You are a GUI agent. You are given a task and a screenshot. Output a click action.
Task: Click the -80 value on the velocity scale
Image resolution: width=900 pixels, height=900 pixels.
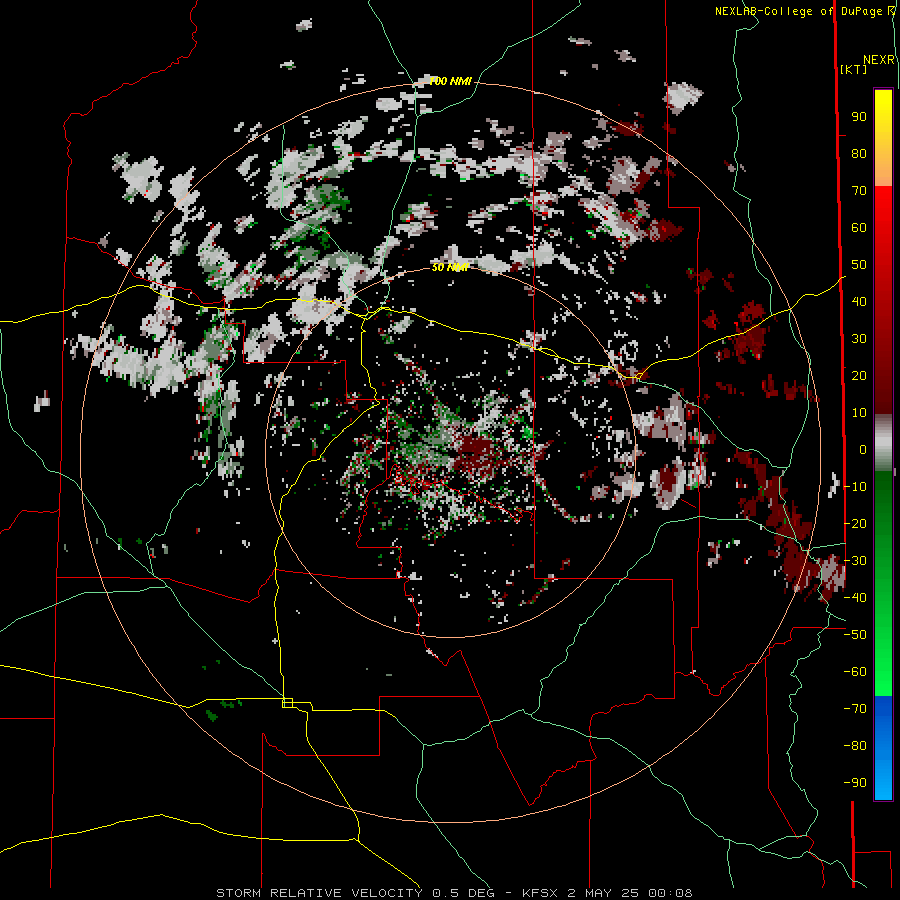[855, 746]
